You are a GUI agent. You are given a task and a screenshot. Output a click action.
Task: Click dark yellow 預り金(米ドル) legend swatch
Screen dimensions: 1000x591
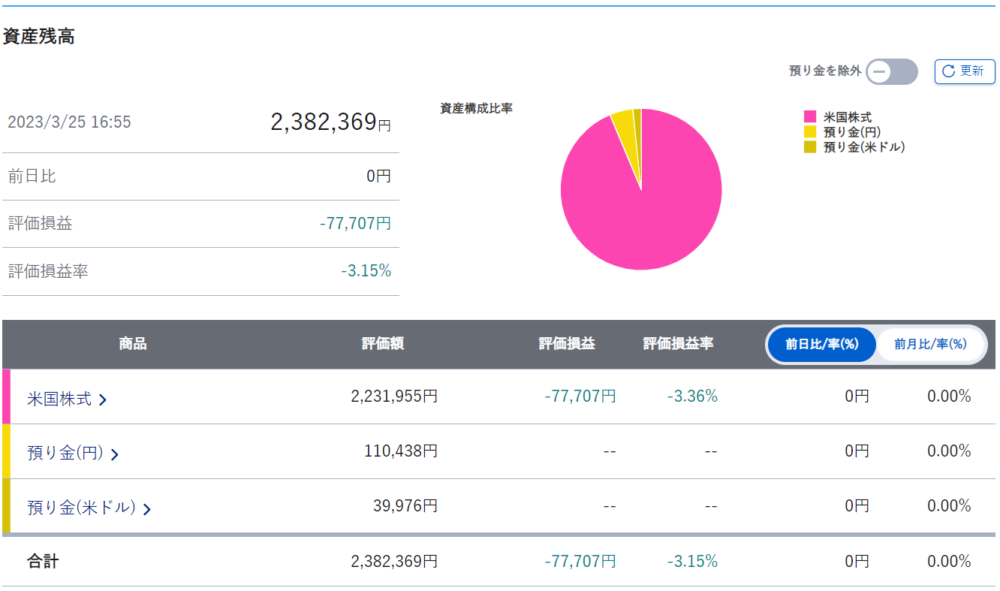[x=810, y=147]
